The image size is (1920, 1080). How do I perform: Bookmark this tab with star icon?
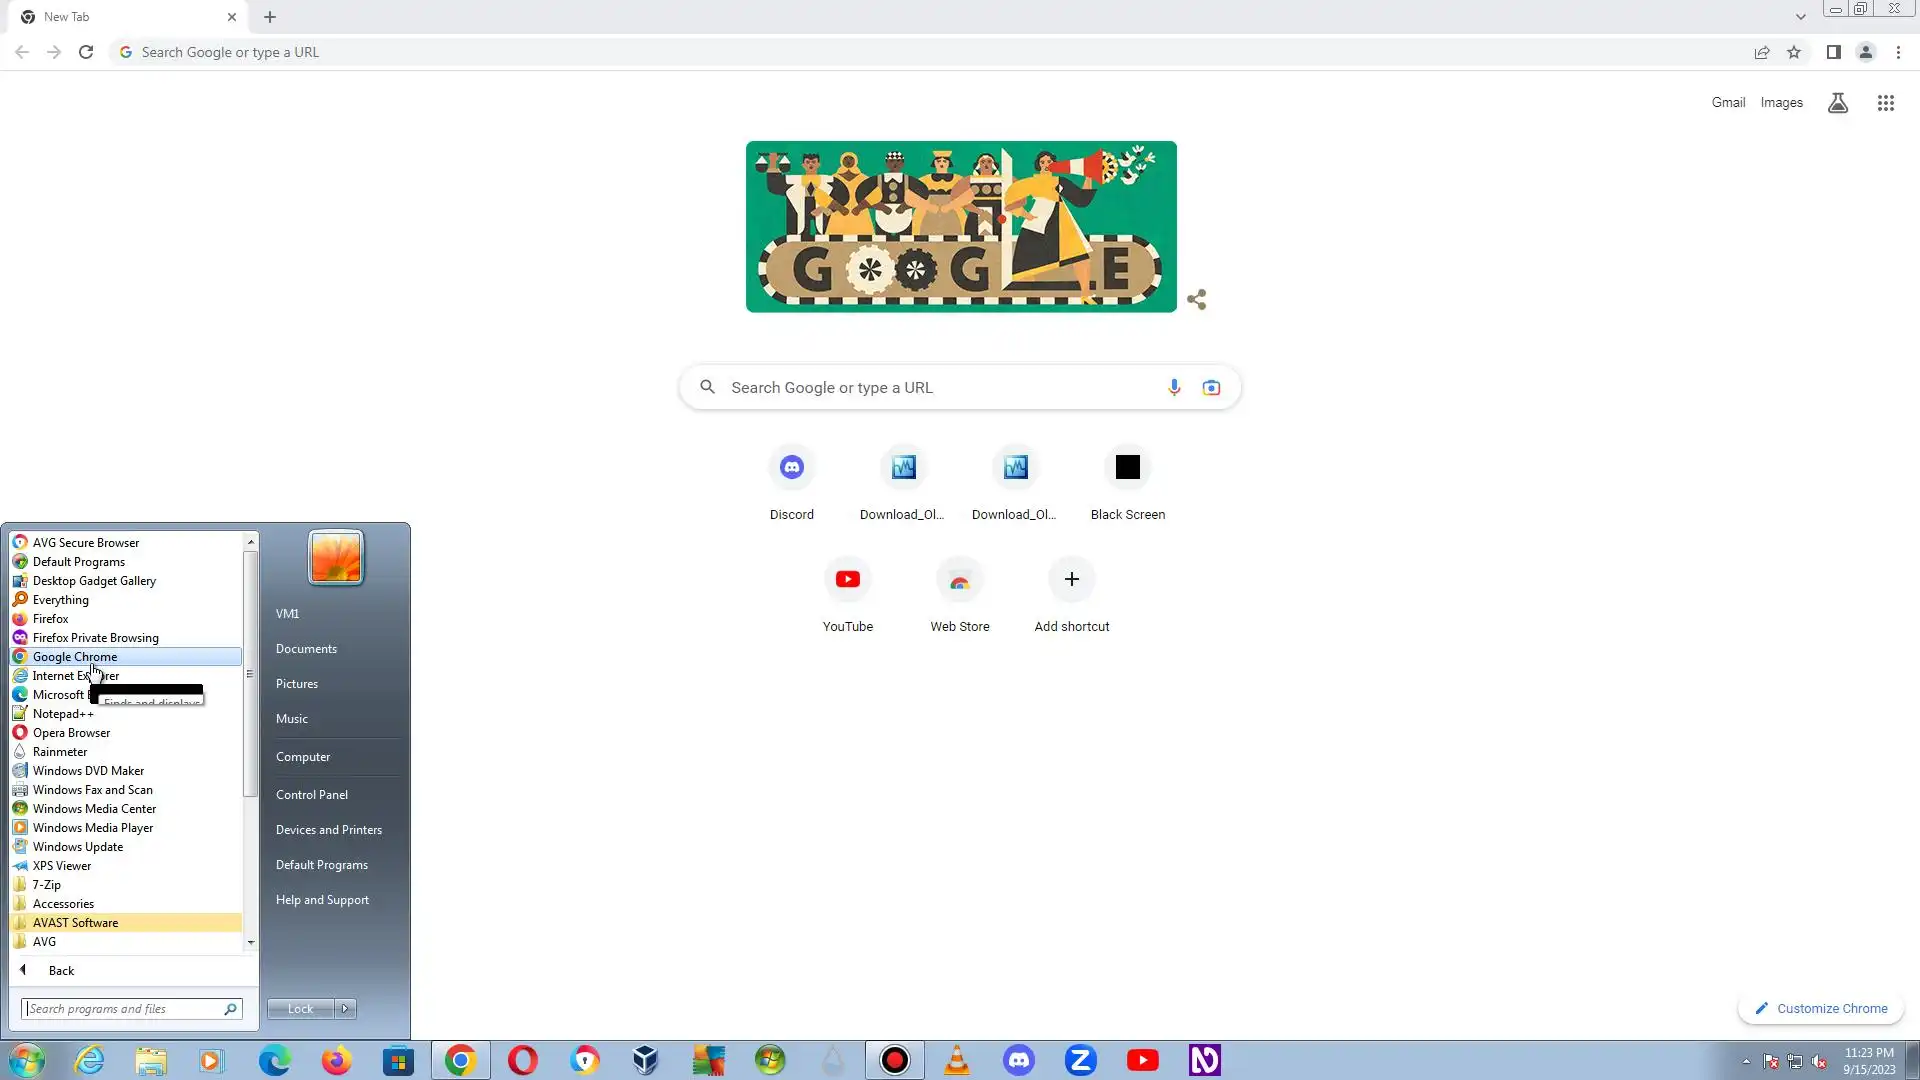coord(1794,52)
